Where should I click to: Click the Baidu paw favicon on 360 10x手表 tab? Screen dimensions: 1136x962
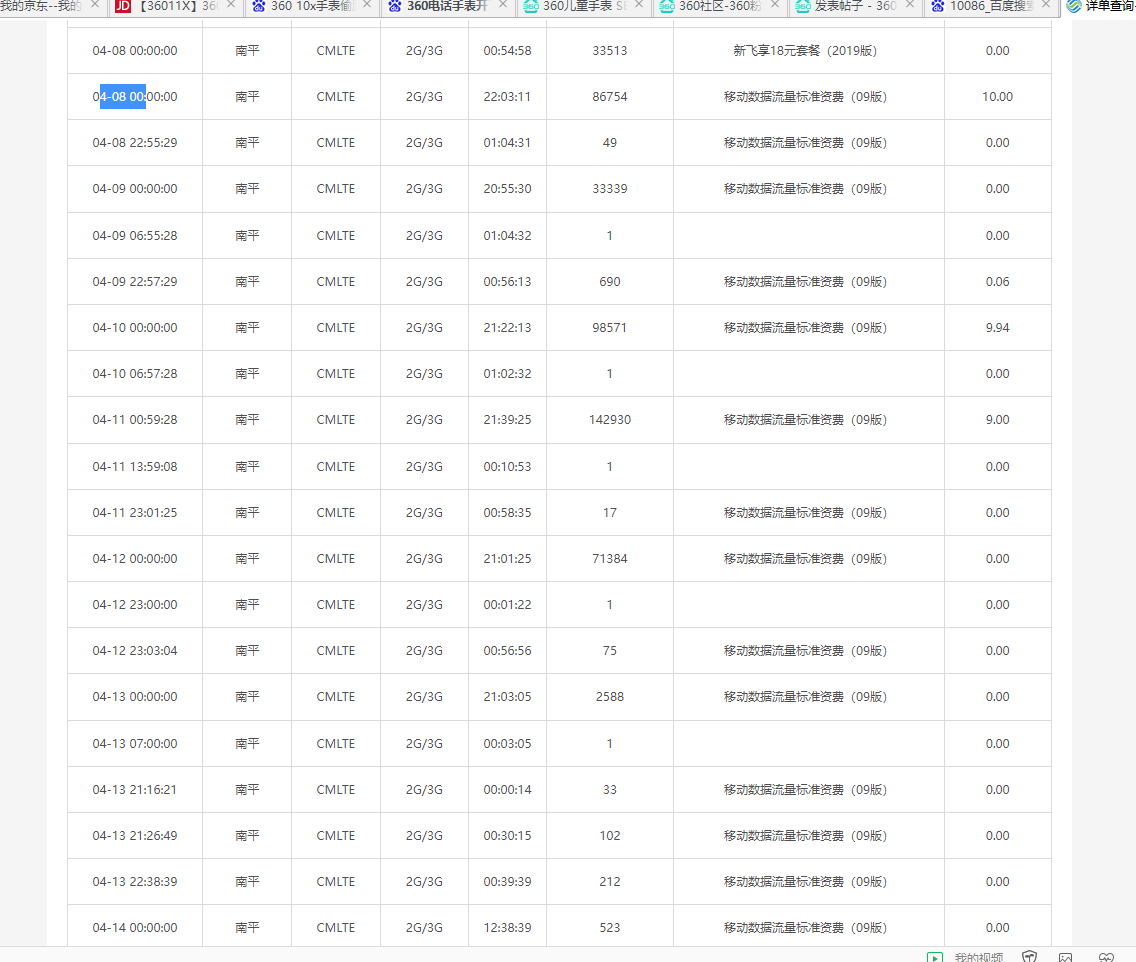coord(259,6)
